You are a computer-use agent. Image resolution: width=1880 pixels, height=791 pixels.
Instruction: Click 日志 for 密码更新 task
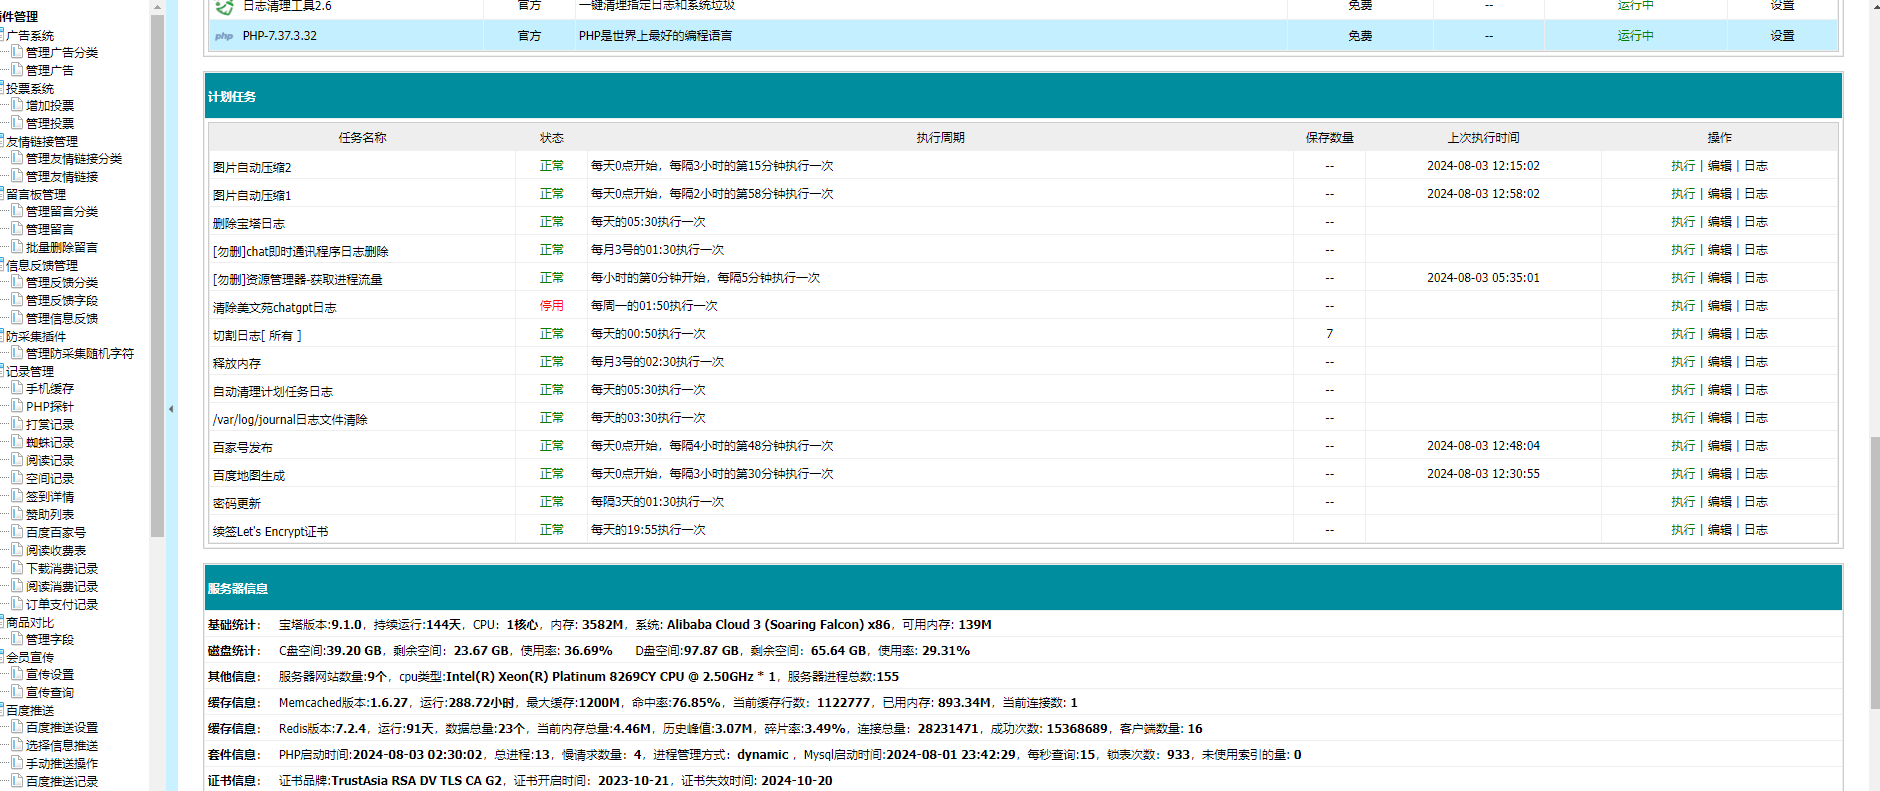pos(1756,502)
